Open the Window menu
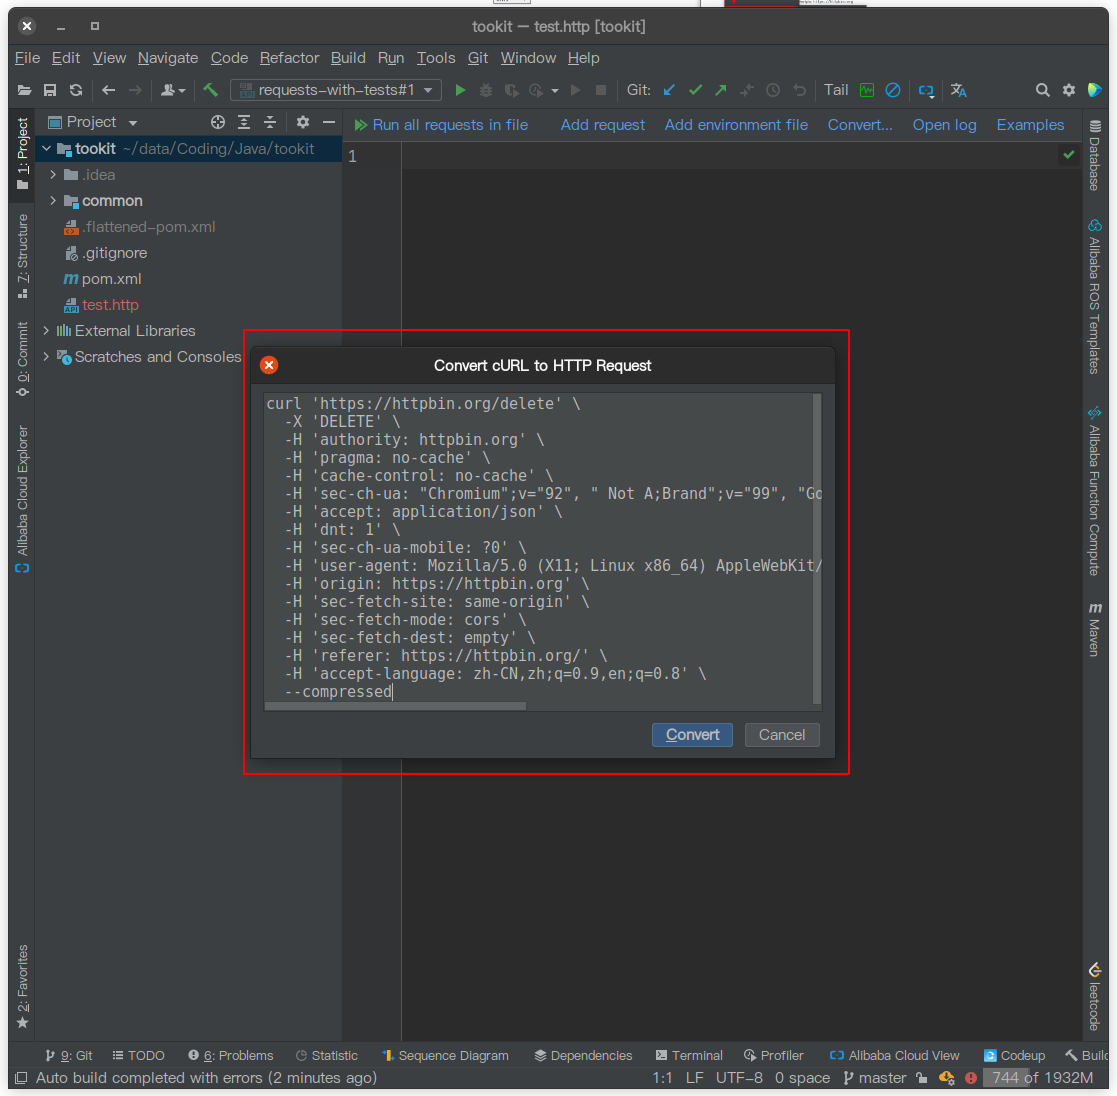The image size is (1117, 1096). [x=528, y=58]
